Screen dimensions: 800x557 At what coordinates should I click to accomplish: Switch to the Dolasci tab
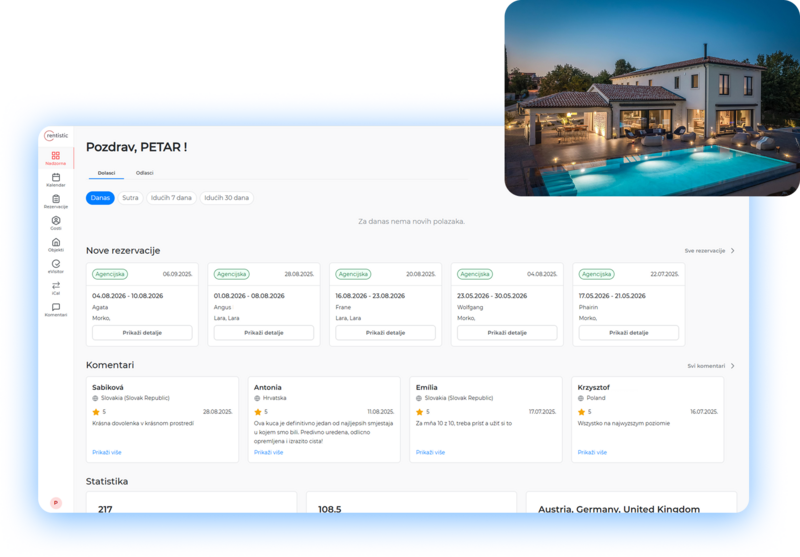106,173
